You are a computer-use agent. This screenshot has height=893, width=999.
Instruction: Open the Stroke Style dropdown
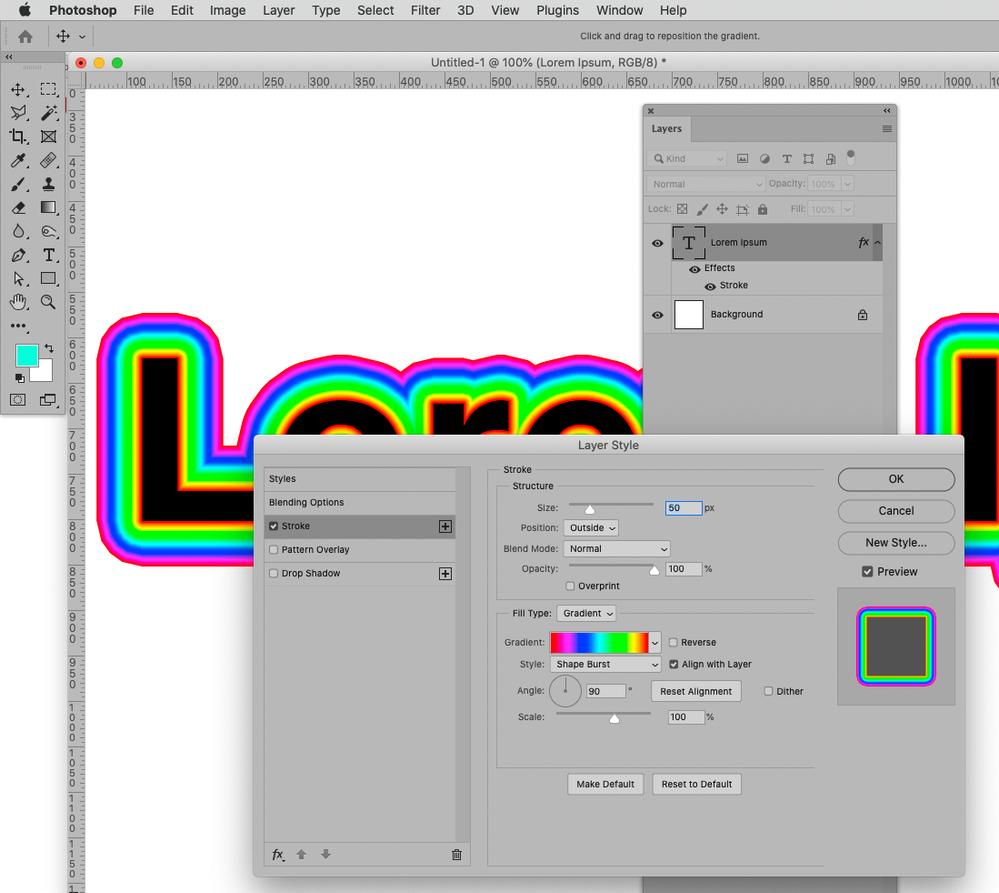[x=605, y=664]
